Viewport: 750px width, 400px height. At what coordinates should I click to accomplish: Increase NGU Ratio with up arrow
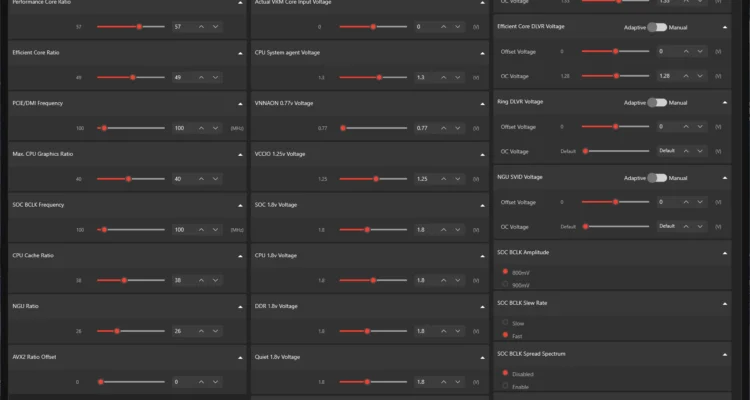(201, 331)
